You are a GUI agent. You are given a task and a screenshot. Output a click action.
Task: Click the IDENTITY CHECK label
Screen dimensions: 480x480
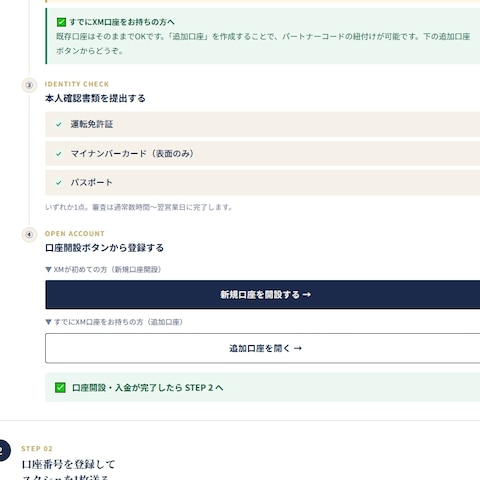pyautogui.click(x=77, y=84)
